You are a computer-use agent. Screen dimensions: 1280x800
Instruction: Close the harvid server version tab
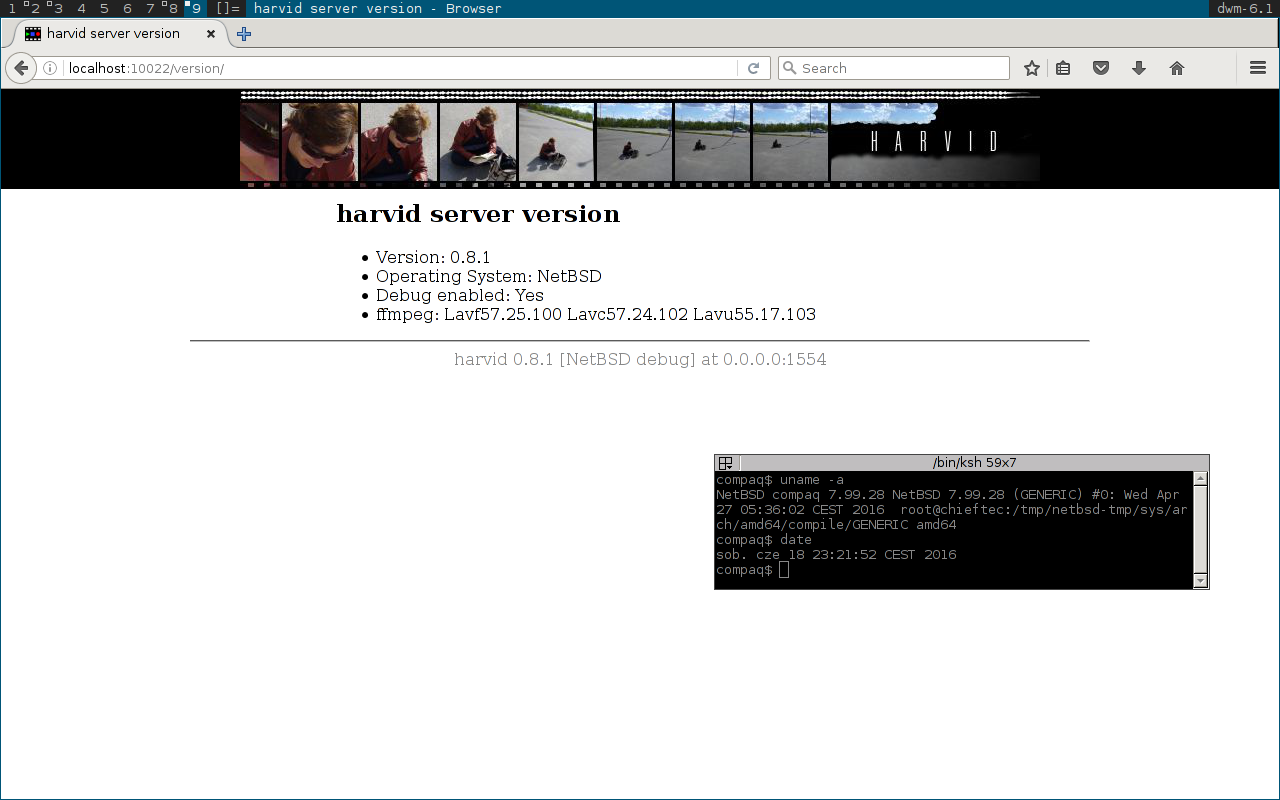point(211,33)
